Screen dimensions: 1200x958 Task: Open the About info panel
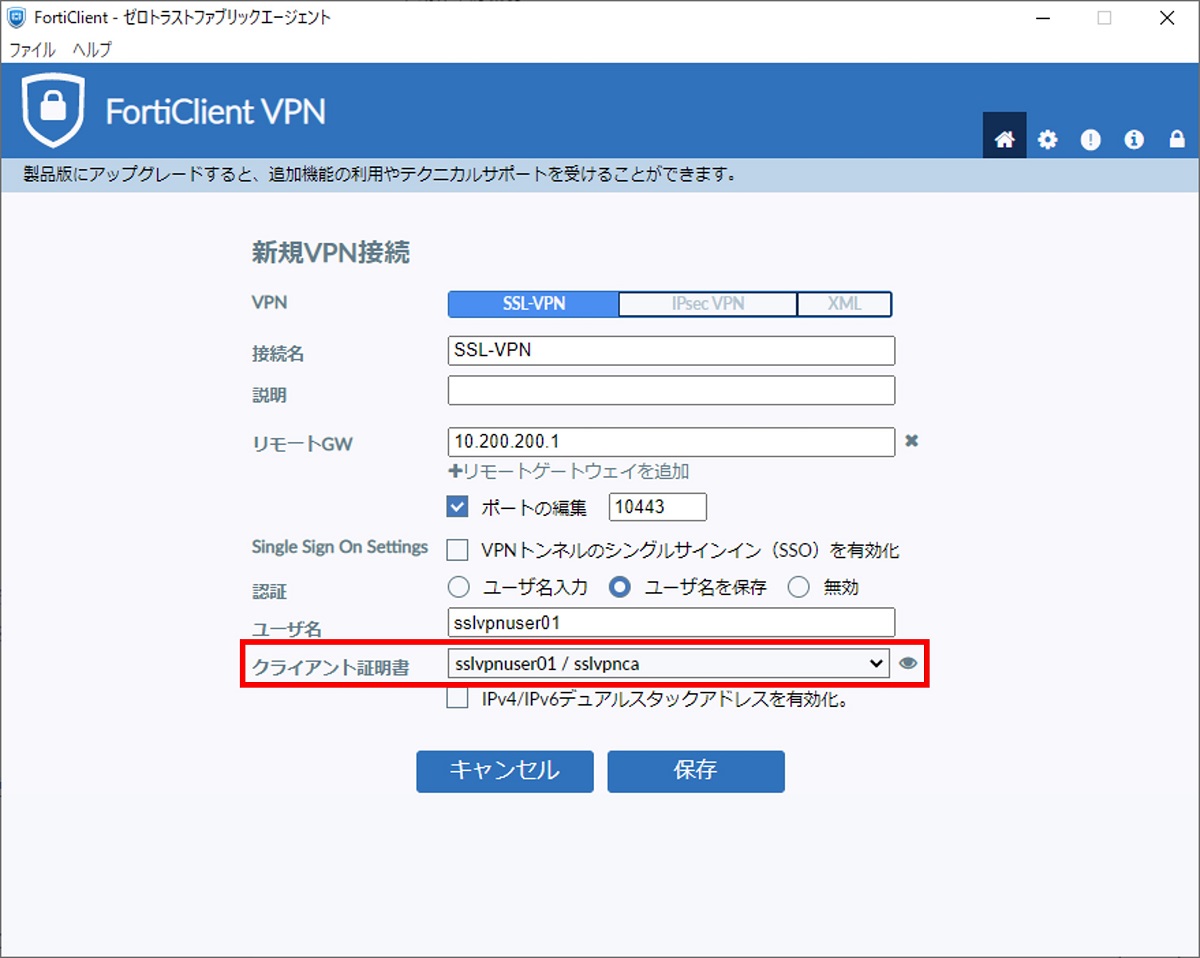[1133, 140]
